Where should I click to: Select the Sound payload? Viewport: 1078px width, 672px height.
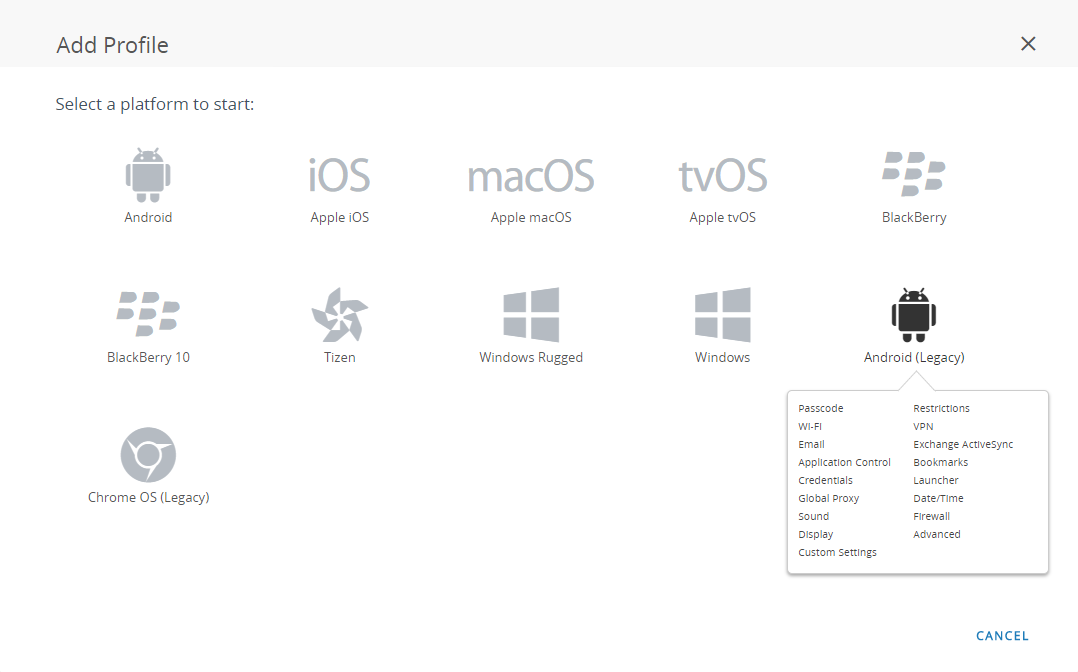(x=813, y=516)
